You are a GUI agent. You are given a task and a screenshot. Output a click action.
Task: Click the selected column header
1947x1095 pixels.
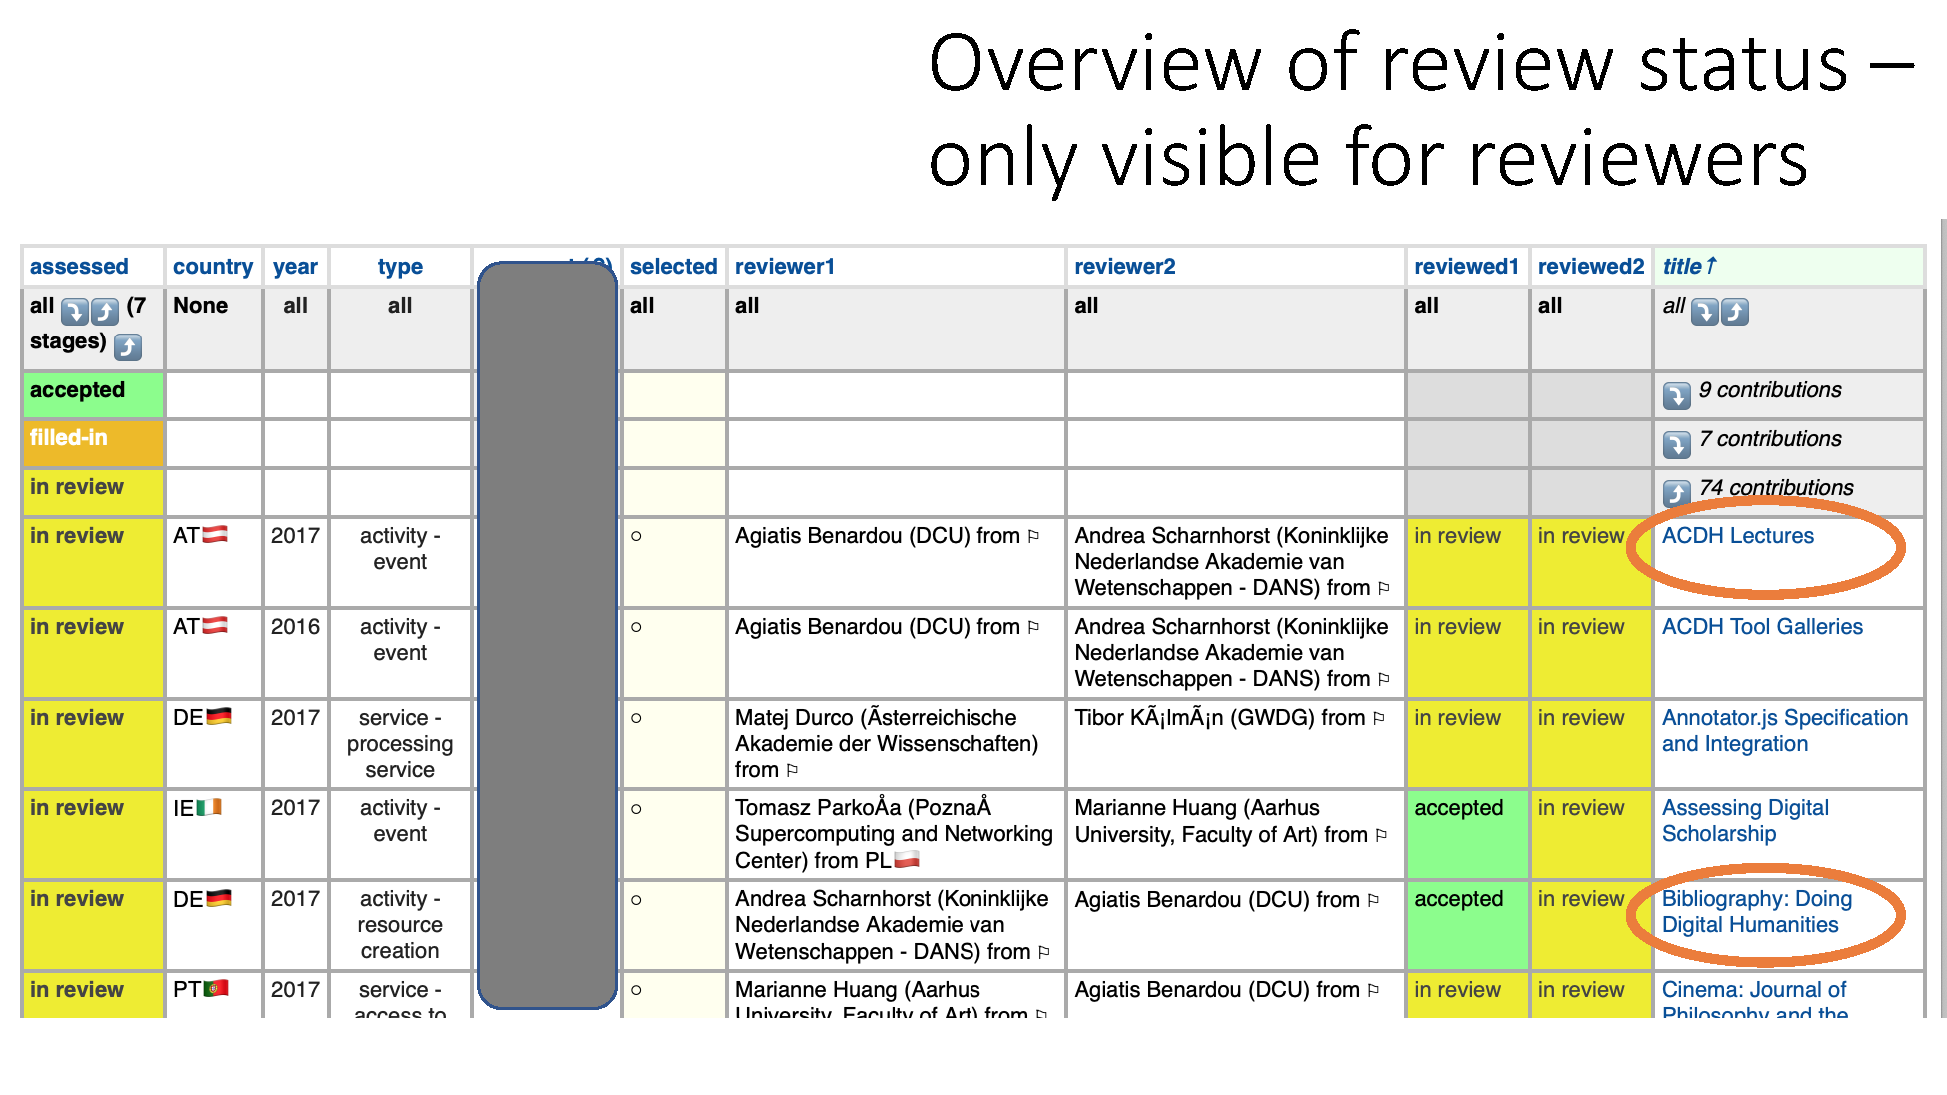click(x=673, y=267)
